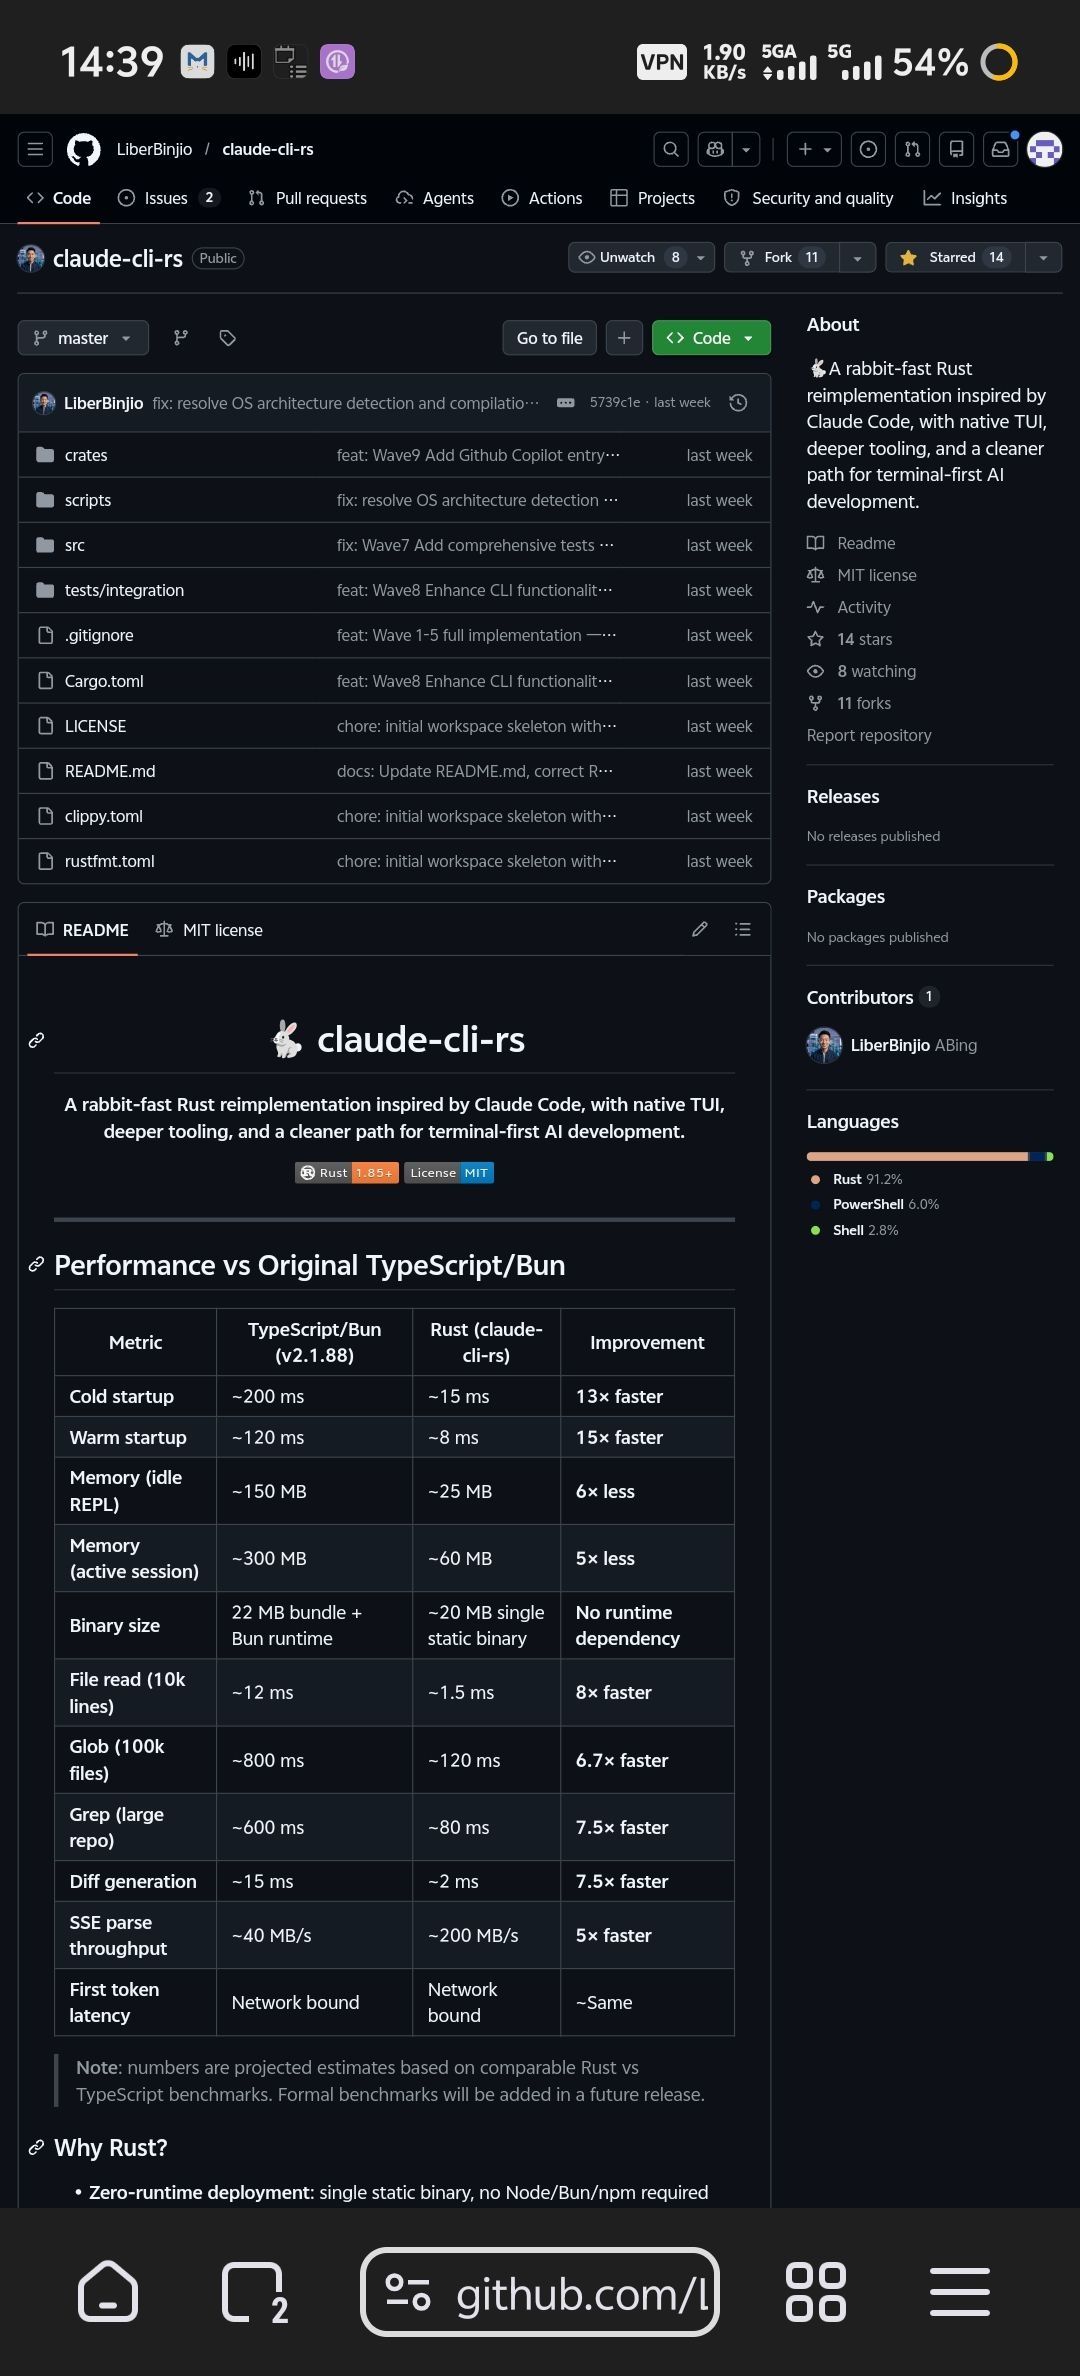The height and width of the screenshot is (2376, 1080).
Task: View repository tags icon
Action: coord(228,338)
